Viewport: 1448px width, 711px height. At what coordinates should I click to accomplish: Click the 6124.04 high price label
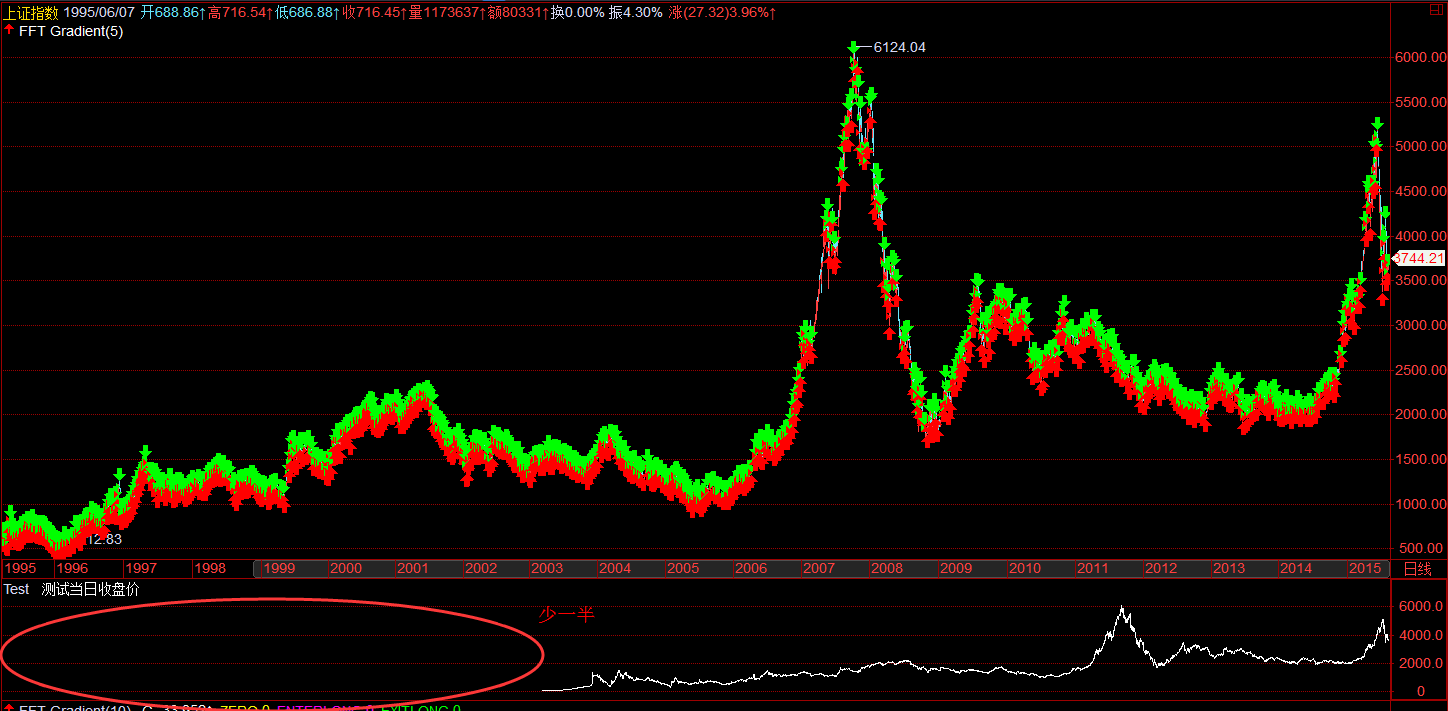899,47
